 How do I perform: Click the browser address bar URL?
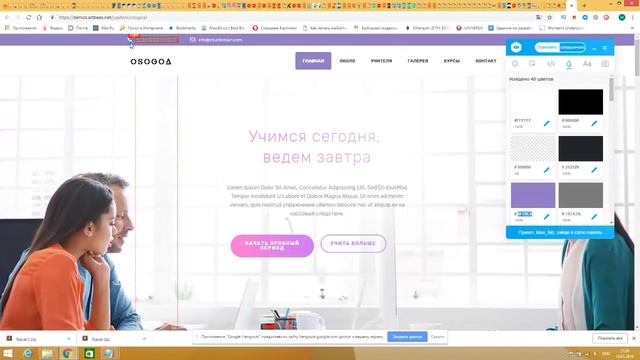coord(103,18)
